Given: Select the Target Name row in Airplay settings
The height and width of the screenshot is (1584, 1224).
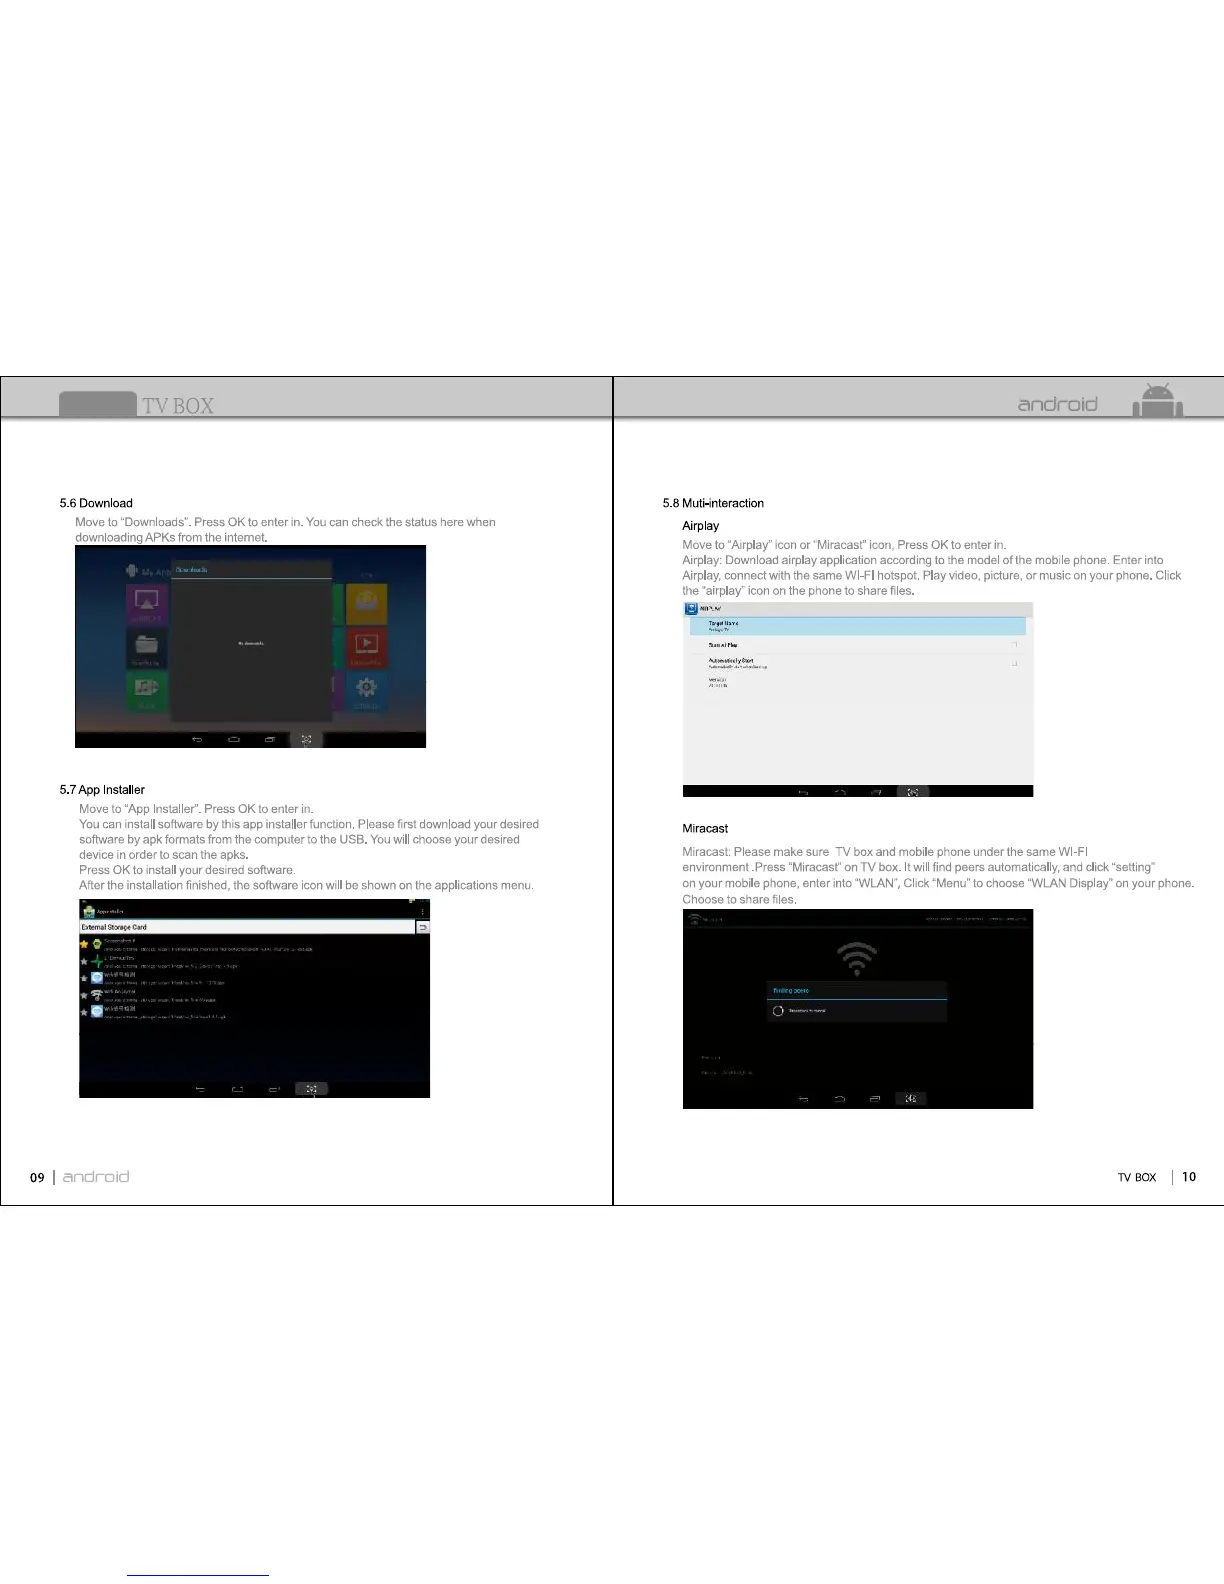Looking at the screenshot, I should click(858, 626).
